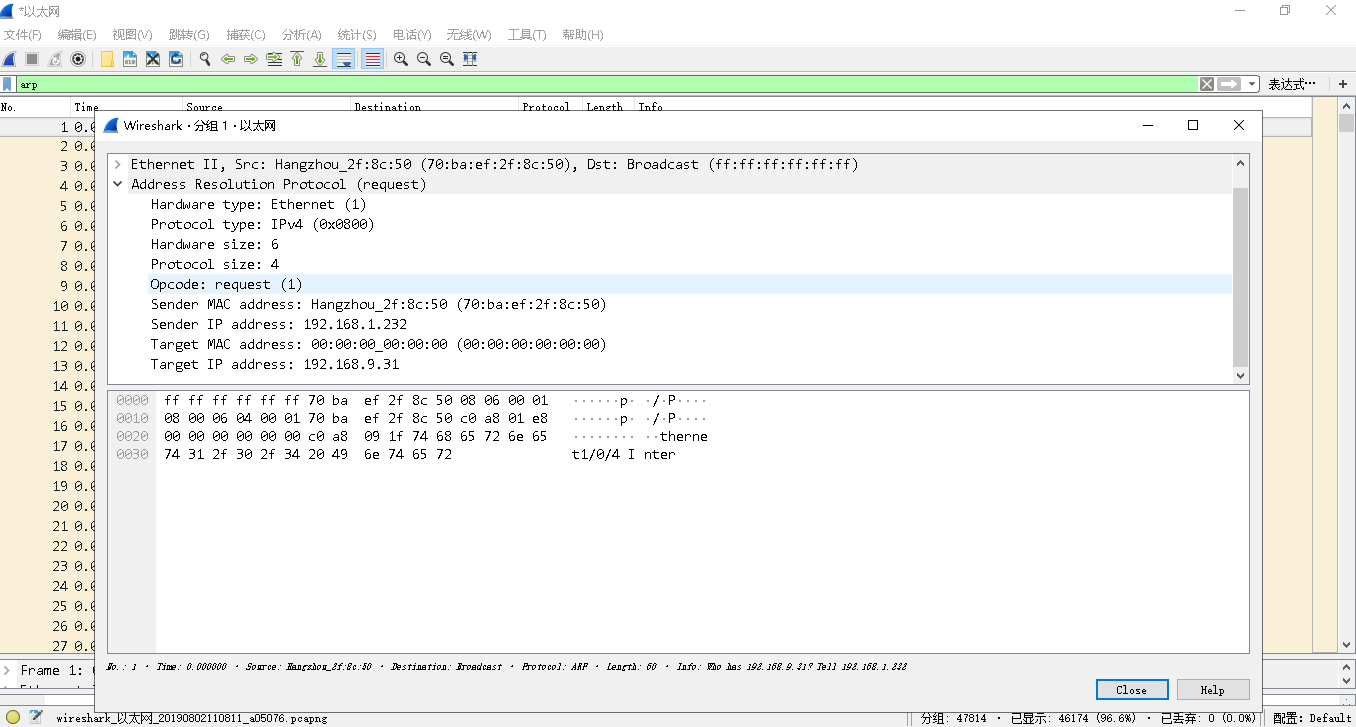
Task: Restart the current capture
Action: coord(55,59)
